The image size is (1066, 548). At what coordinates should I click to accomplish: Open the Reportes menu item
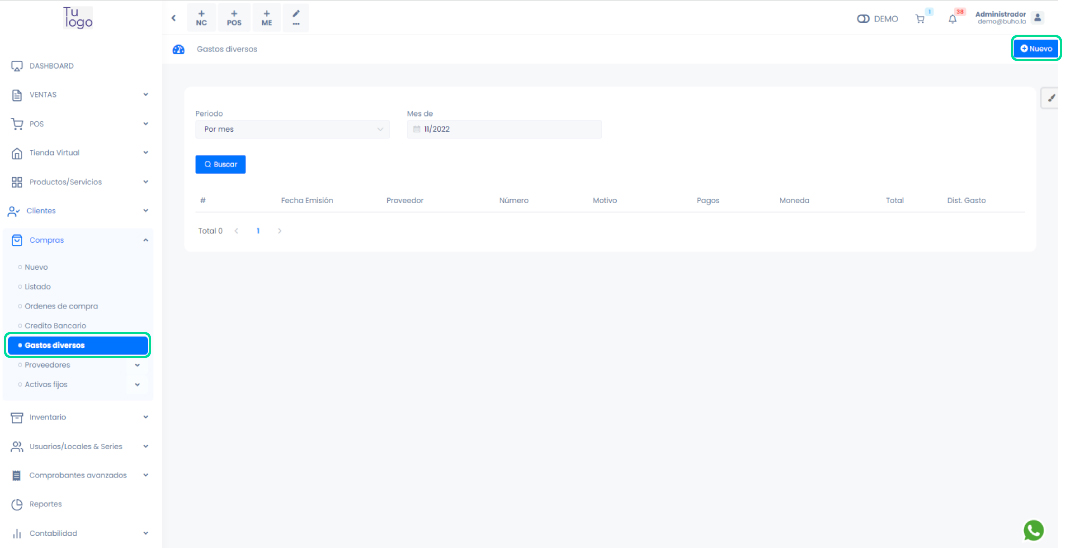(x=46, y=504)
